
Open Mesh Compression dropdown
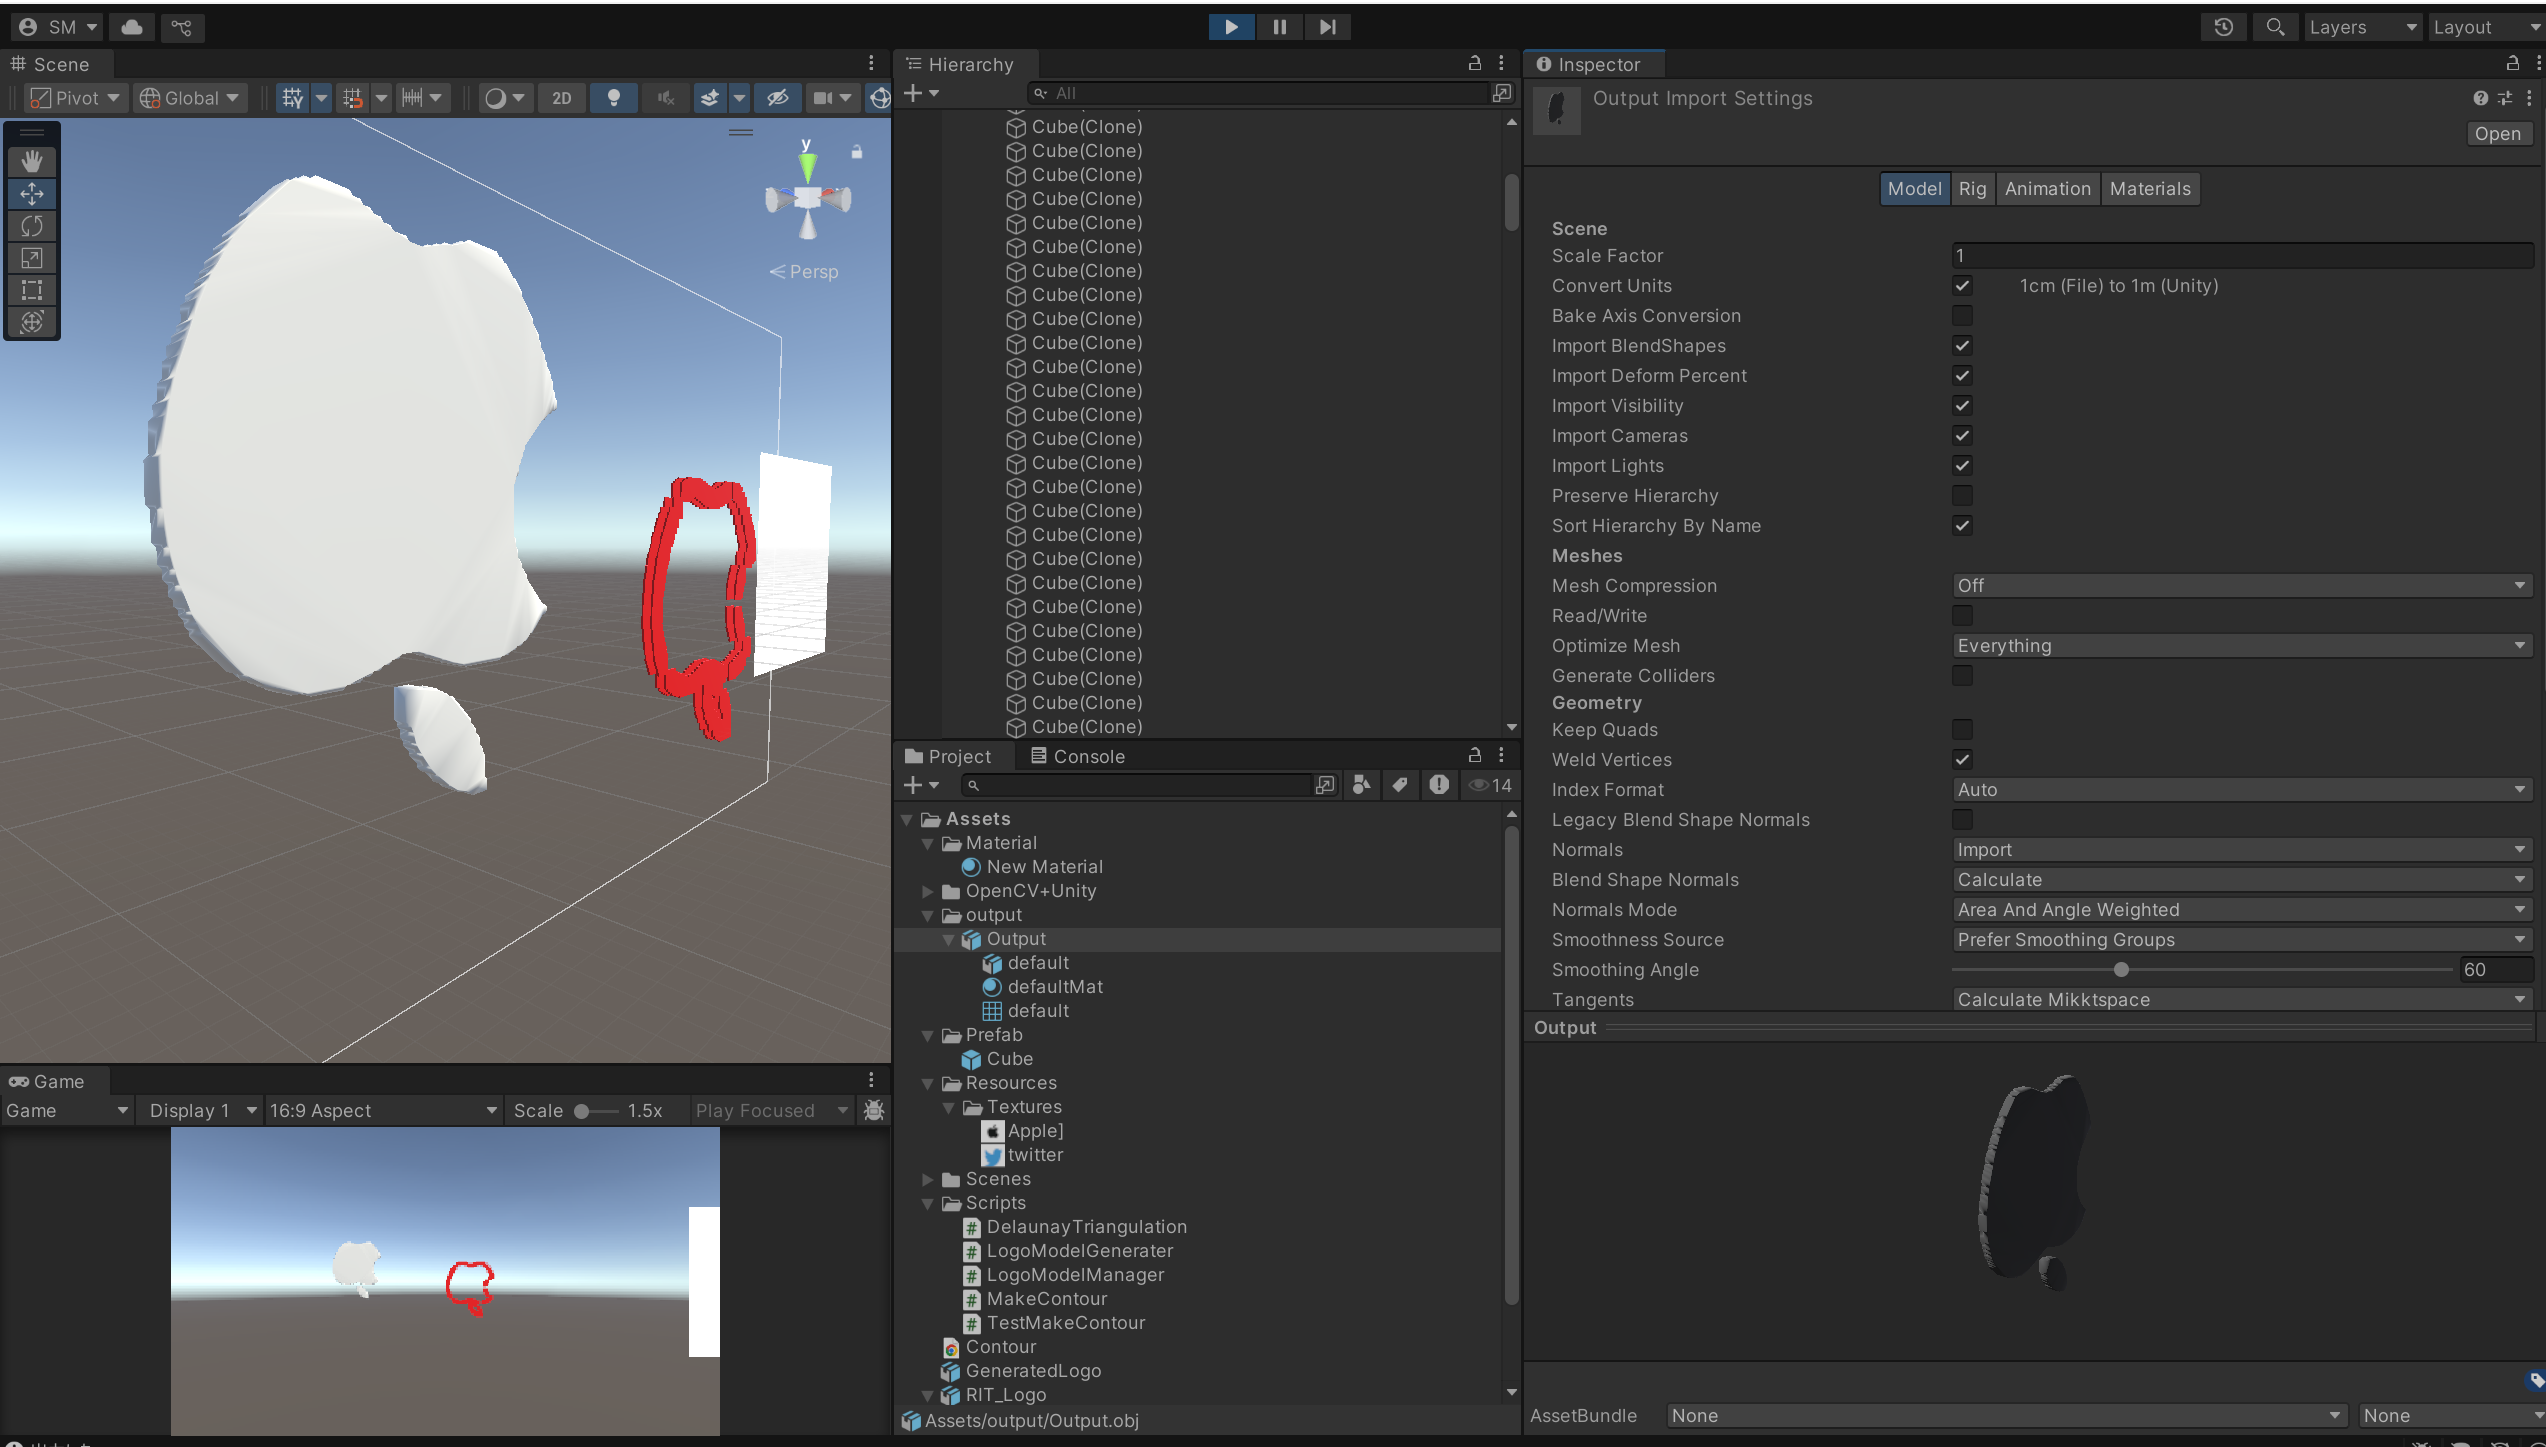(2240, 586)
